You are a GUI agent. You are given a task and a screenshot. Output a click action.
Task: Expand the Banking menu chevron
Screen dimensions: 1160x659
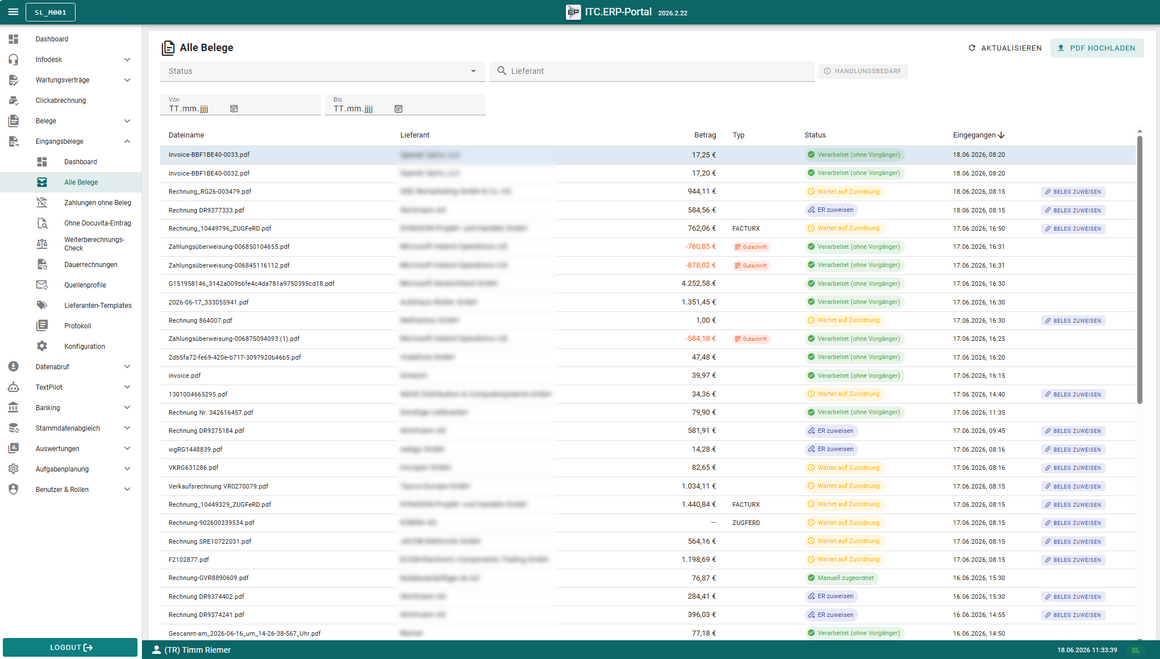(127, 408)
